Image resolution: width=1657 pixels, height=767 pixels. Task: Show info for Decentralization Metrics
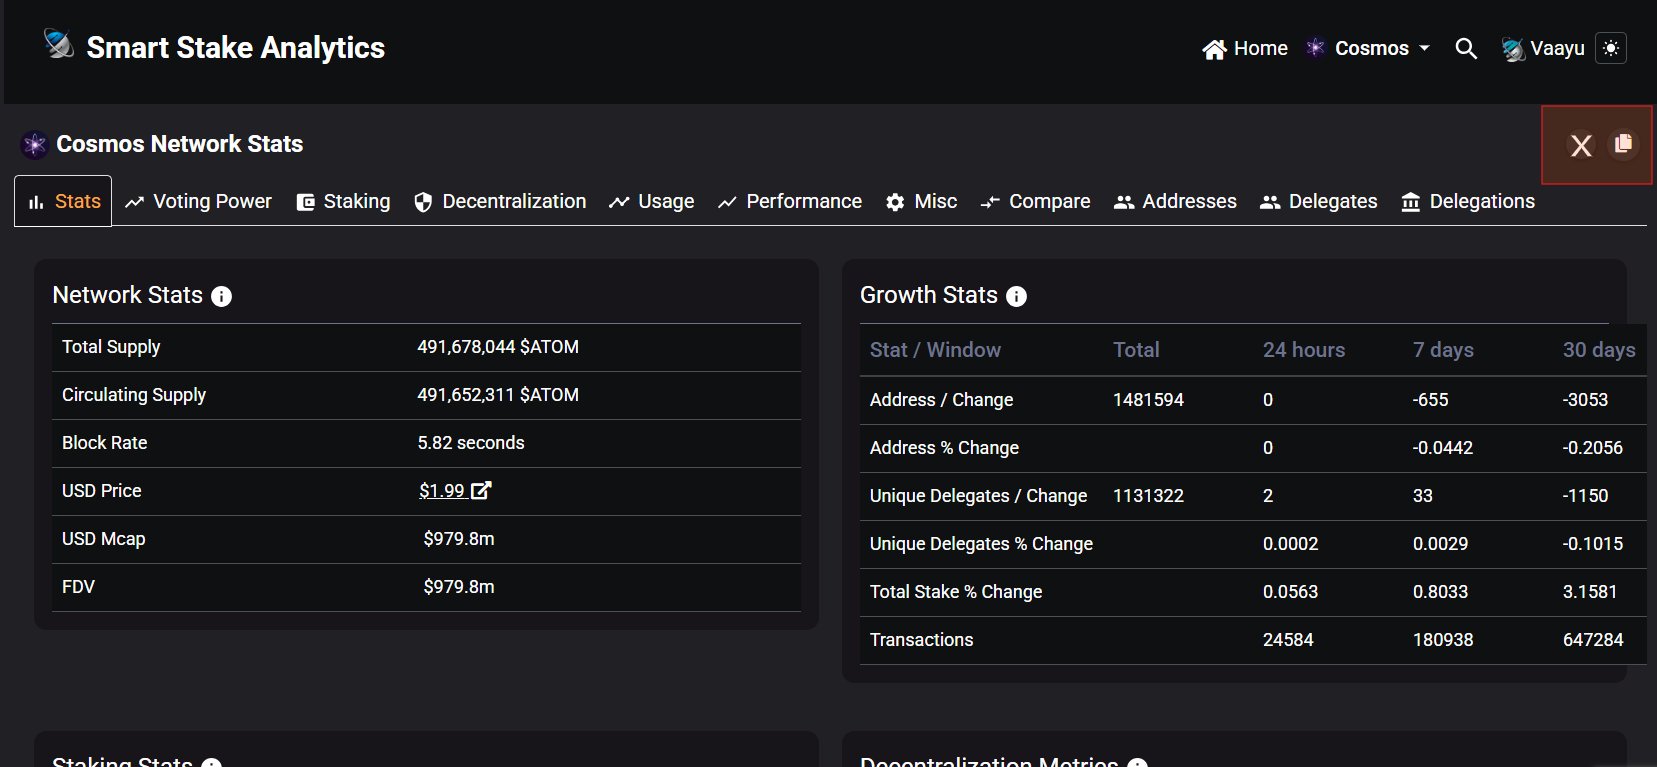click(1137, 762)
